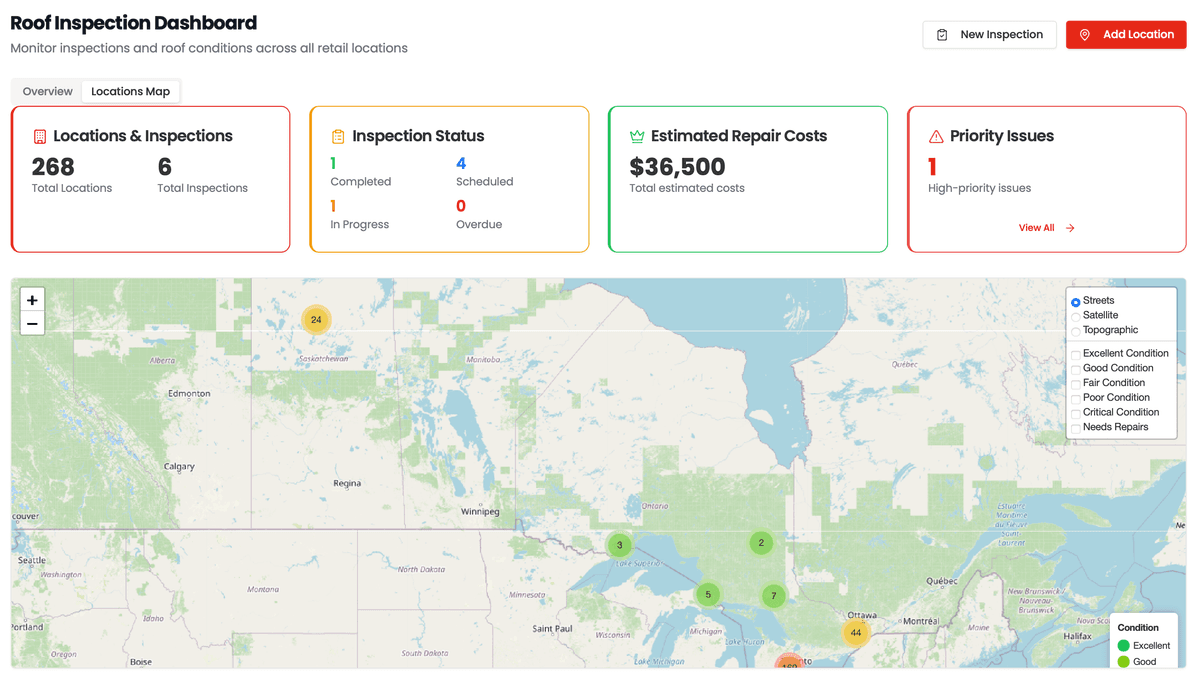Click the cluster marker labeled 3 near Lake Superior

click(619, 544)
